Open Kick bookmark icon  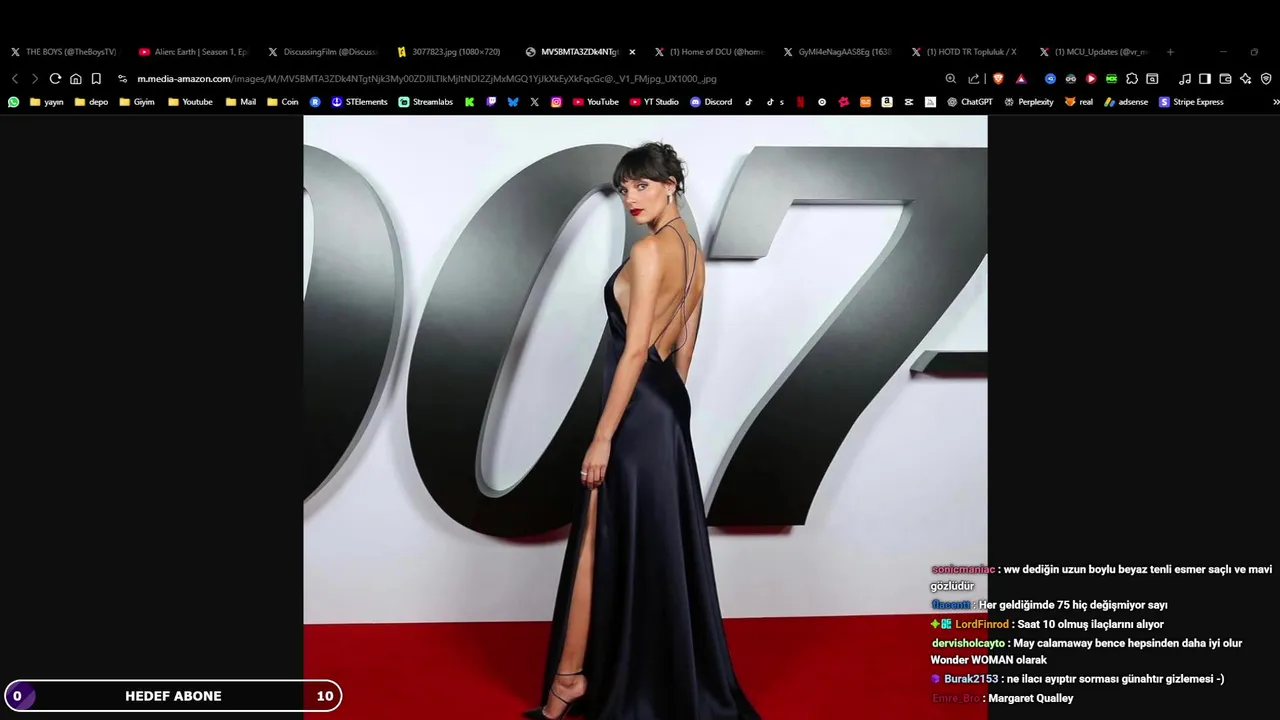pos(469,102)
